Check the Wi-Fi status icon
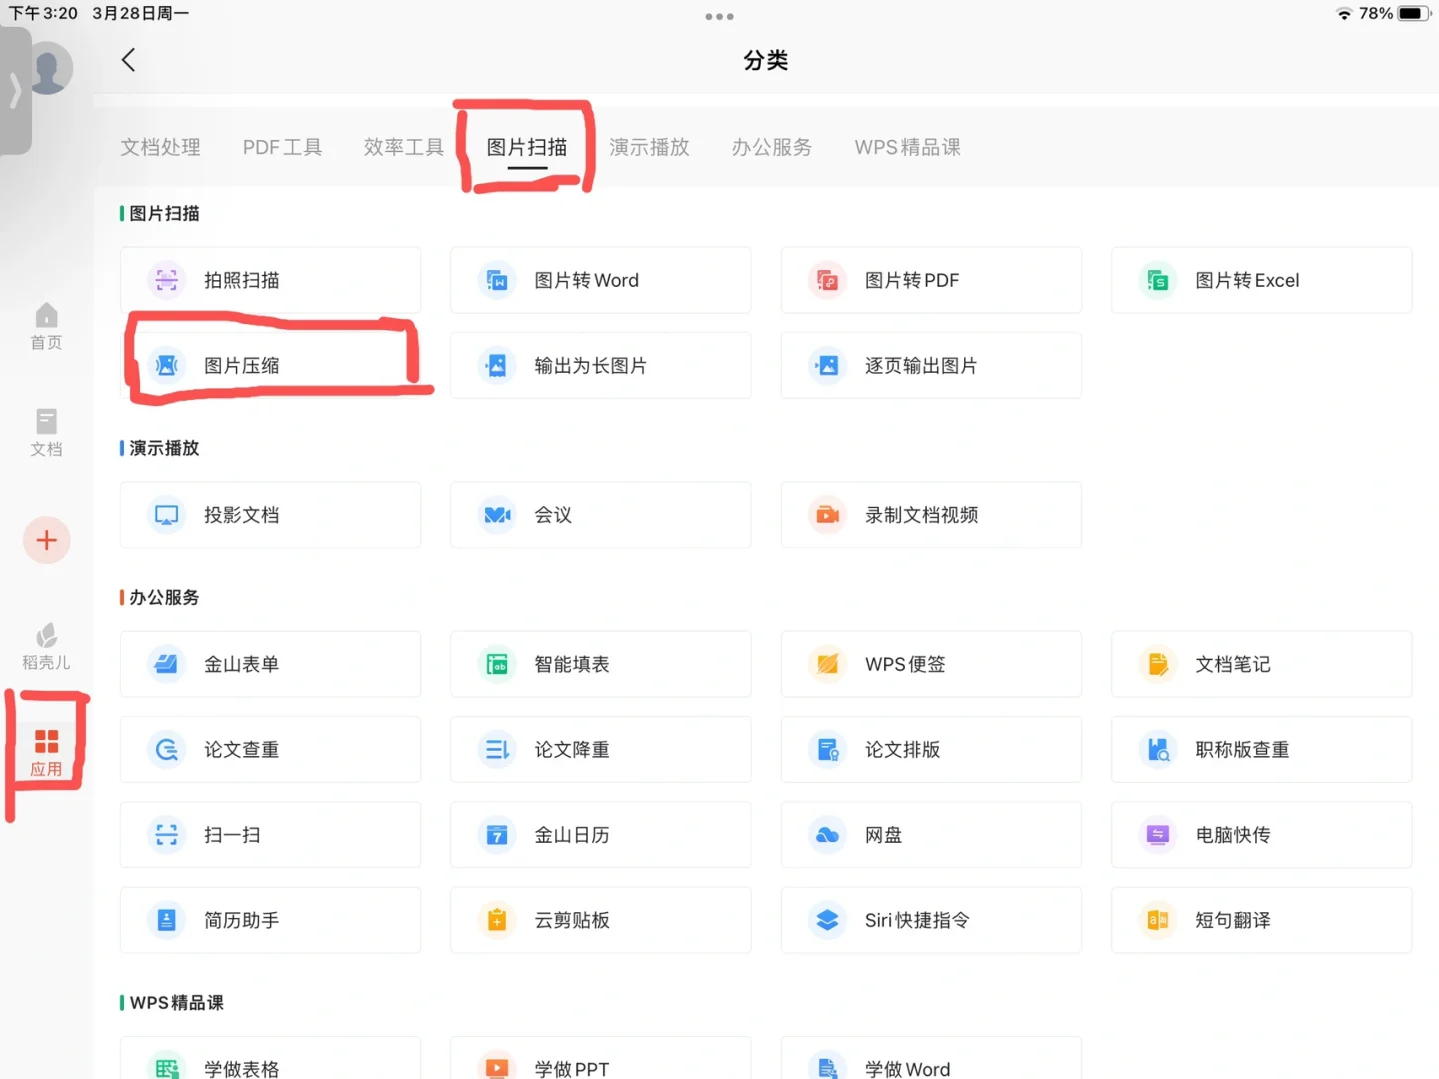Viewport: 1439px width, 1079px height. 1344,13
